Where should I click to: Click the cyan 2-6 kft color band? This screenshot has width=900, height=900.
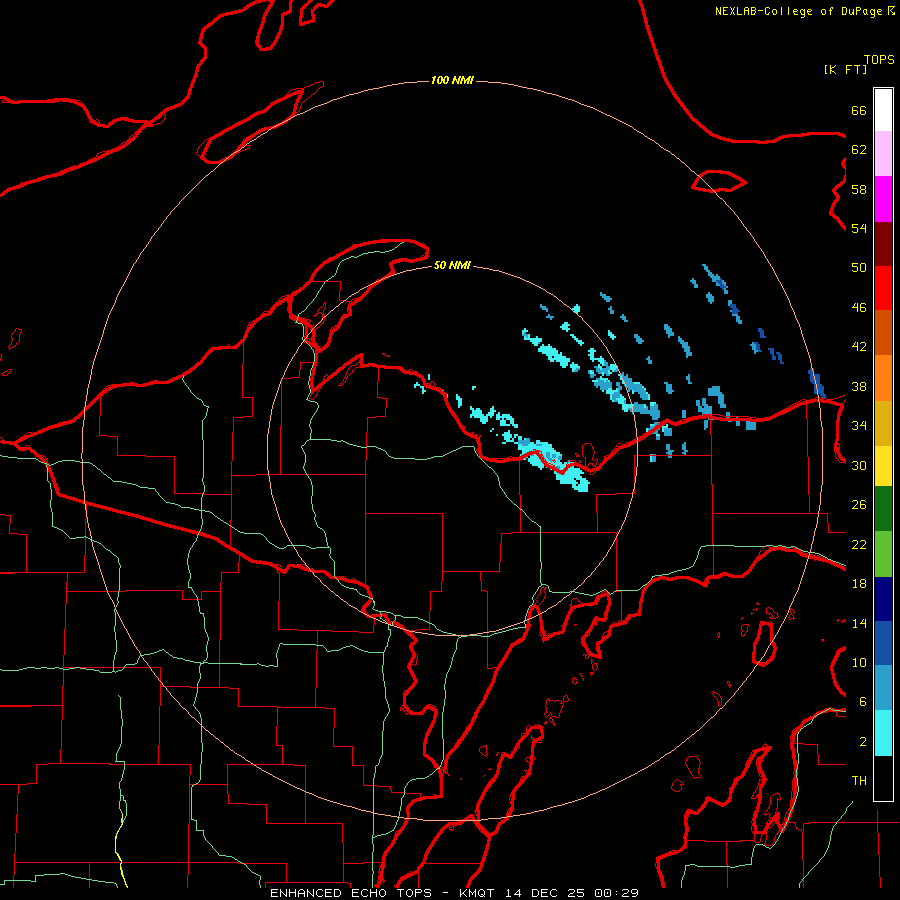coord(883,733)
